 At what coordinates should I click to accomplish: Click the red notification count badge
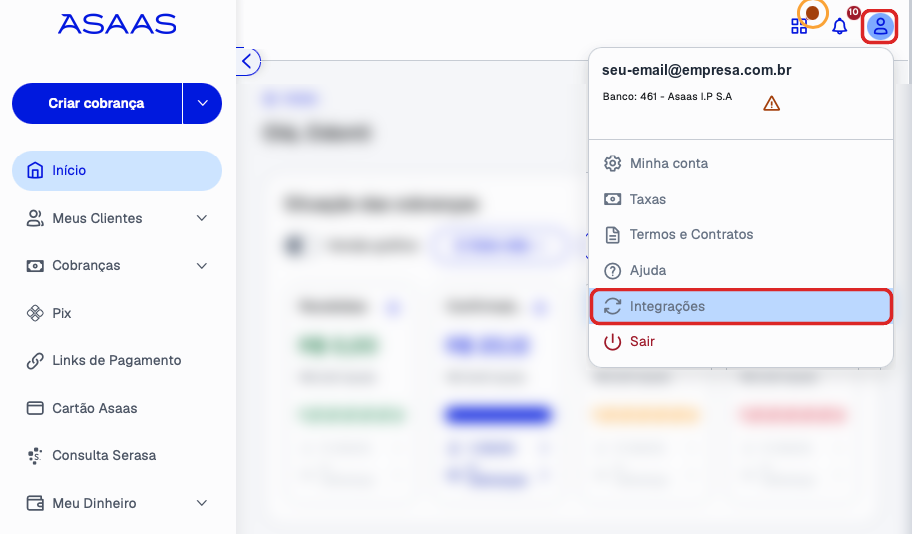853,12
